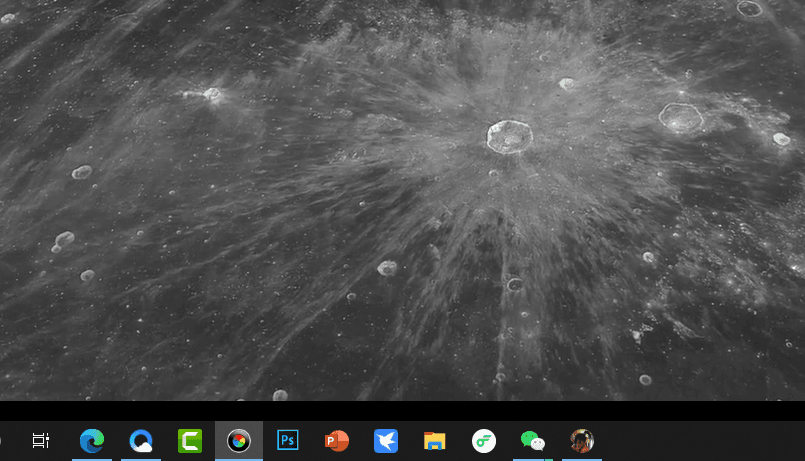
Task: Open PowerPoint from the taskbar
Action: (337, 440)
